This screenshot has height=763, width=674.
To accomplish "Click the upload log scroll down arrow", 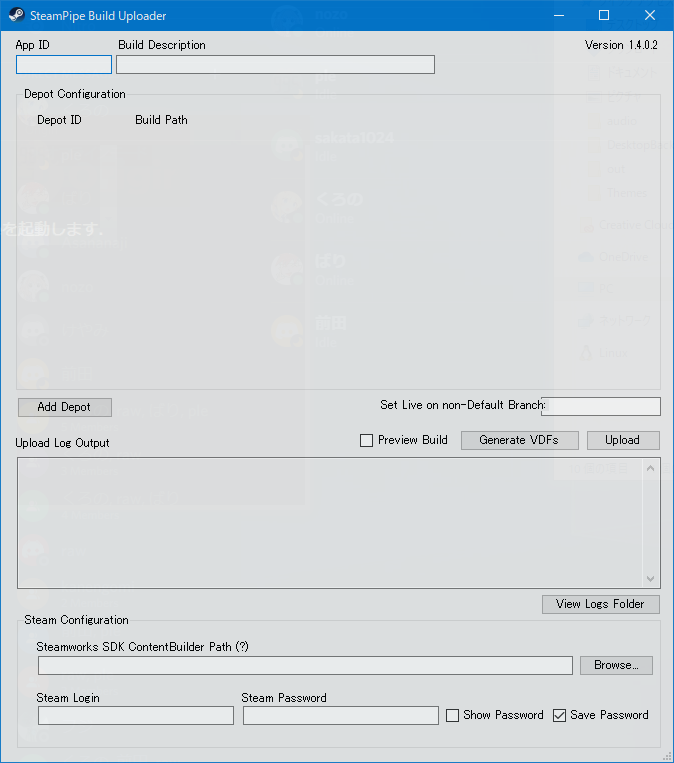I will point(651,579).
